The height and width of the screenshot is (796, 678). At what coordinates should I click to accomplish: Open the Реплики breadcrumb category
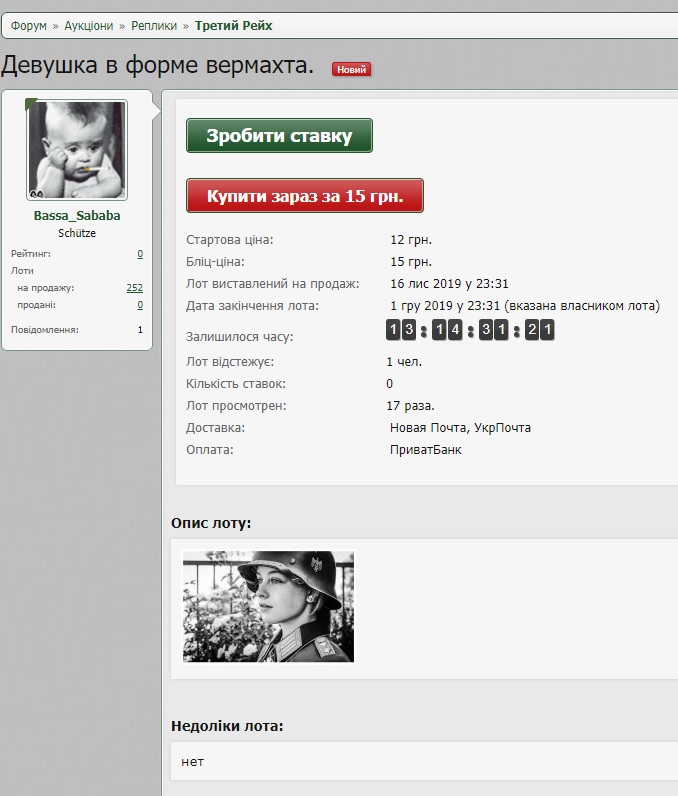[154, 25]
